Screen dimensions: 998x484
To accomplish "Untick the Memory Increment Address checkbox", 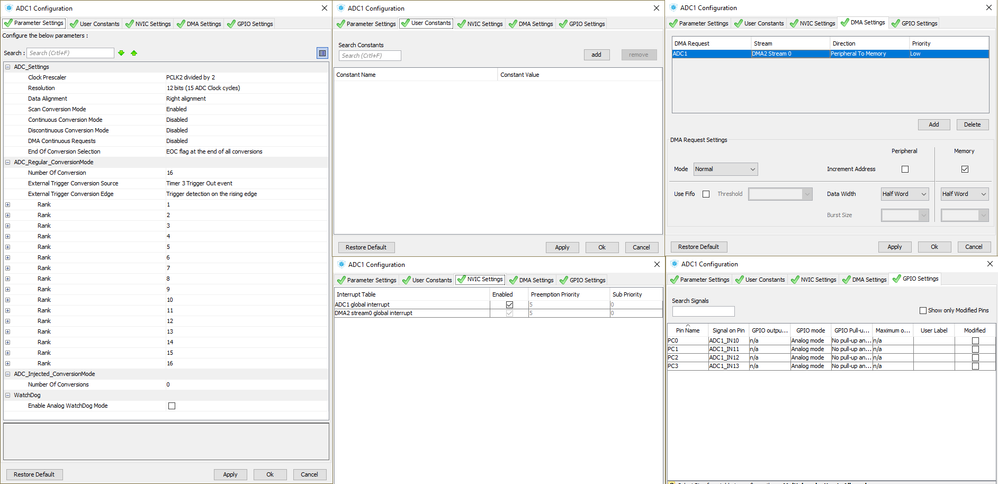I will 964,169.
